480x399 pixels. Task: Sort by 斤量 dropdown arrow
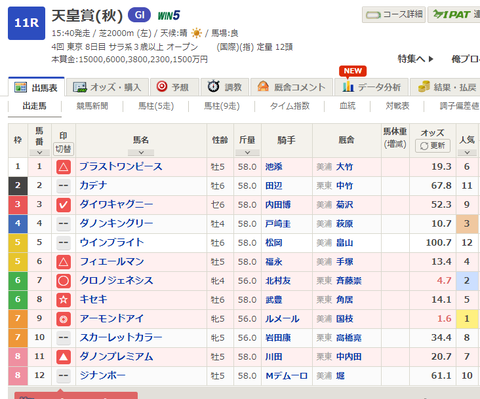pos(247,152)
